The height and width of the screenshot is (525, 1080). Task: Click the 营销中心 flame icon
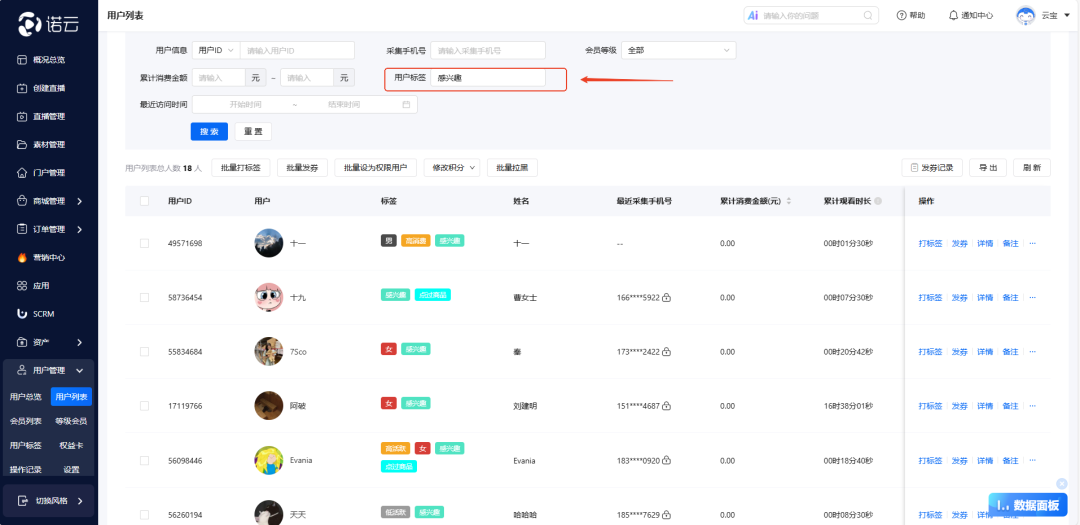tap(22, 257)
